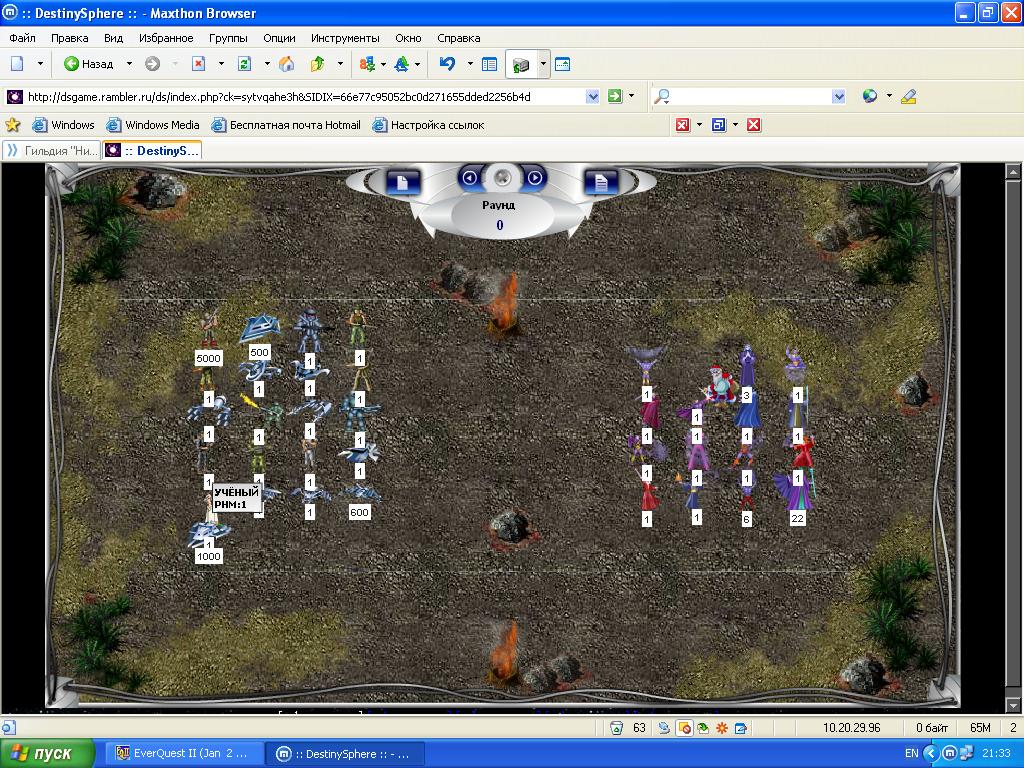Viewport: 1024px width, 768px height.
Task: Open the Инструменты menu
Action: (345, 38)
